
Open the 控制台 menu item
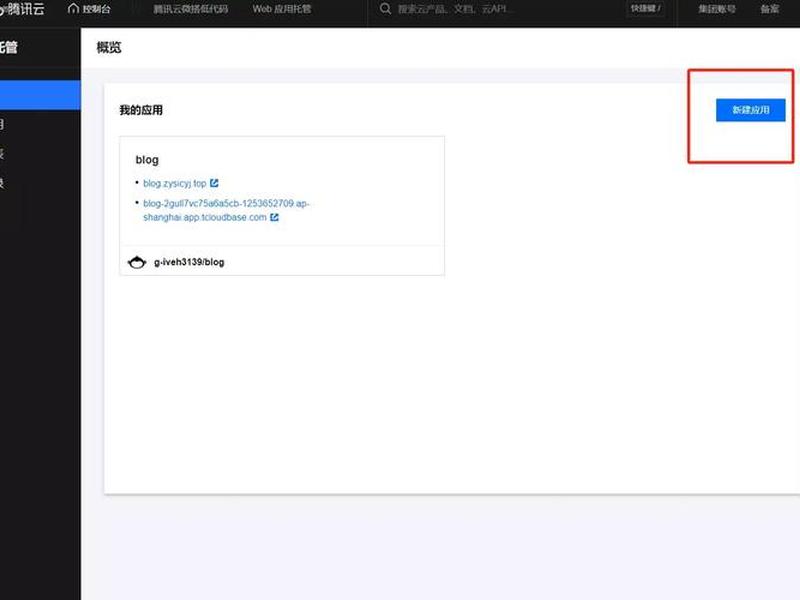96,9
